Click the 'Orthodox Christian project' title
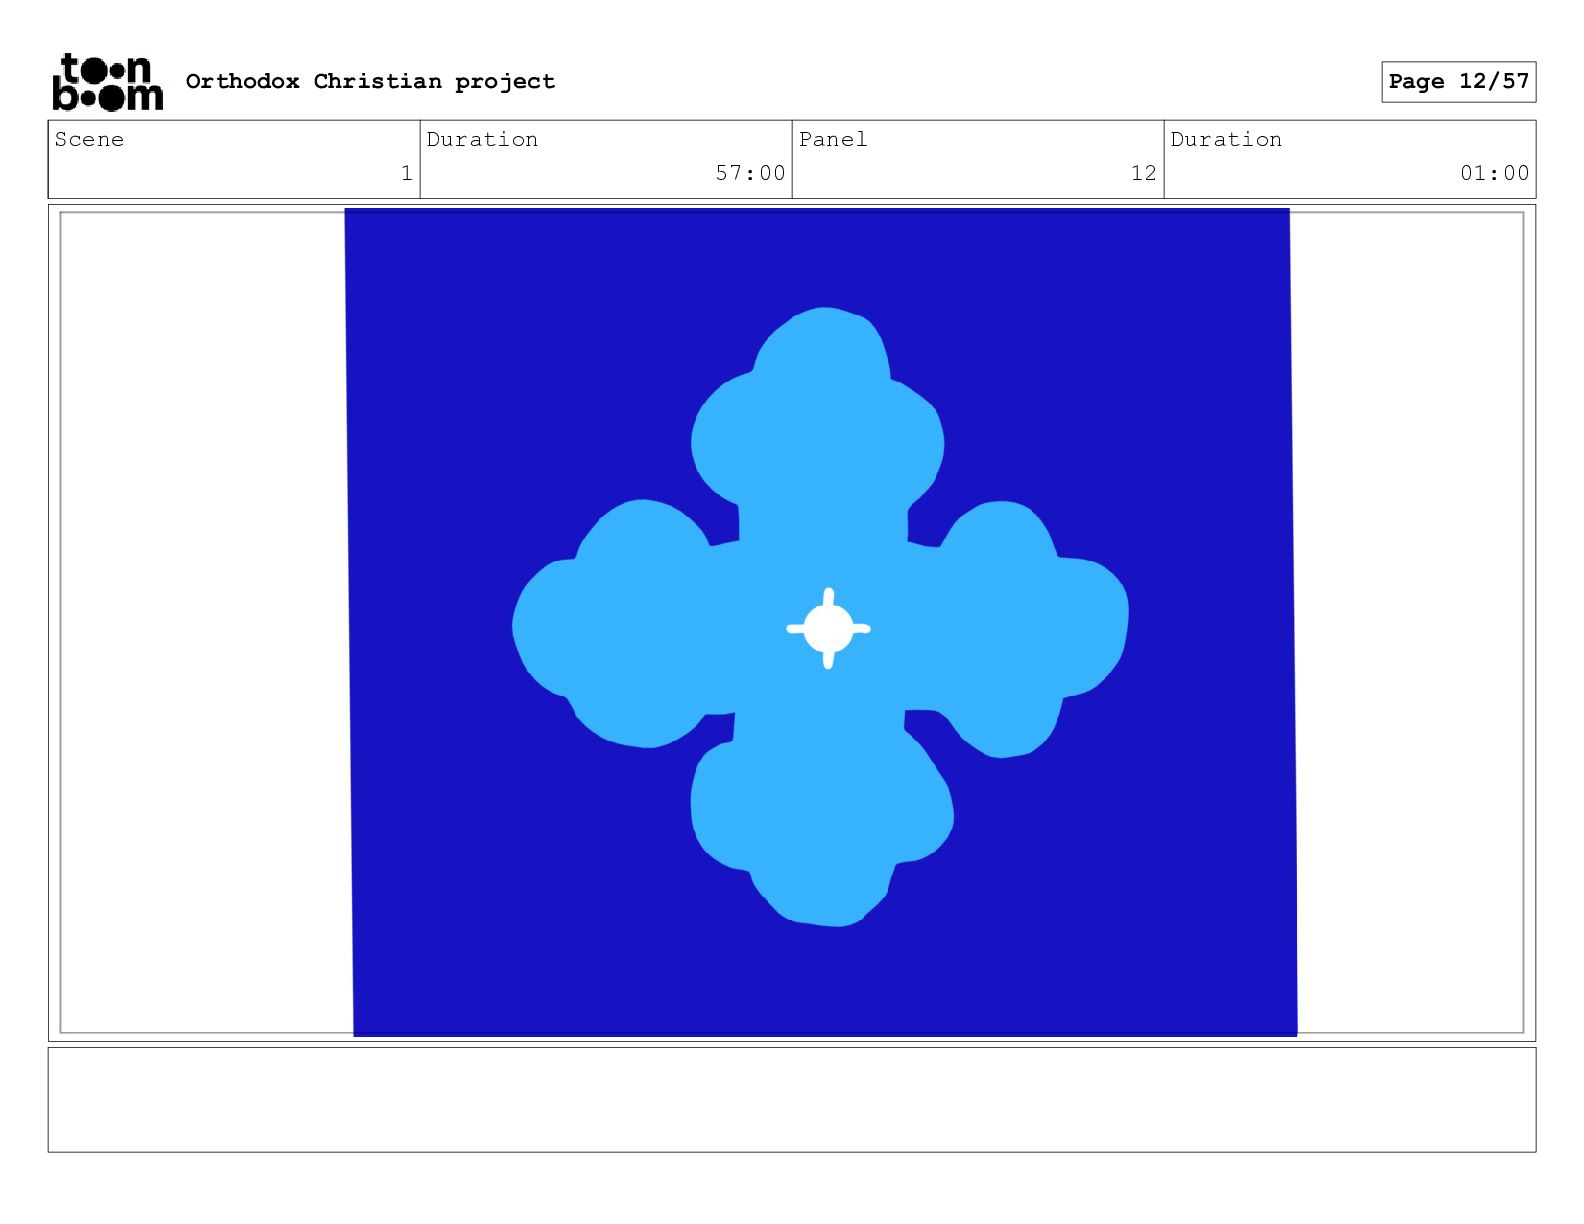 (x=370, y=81)
